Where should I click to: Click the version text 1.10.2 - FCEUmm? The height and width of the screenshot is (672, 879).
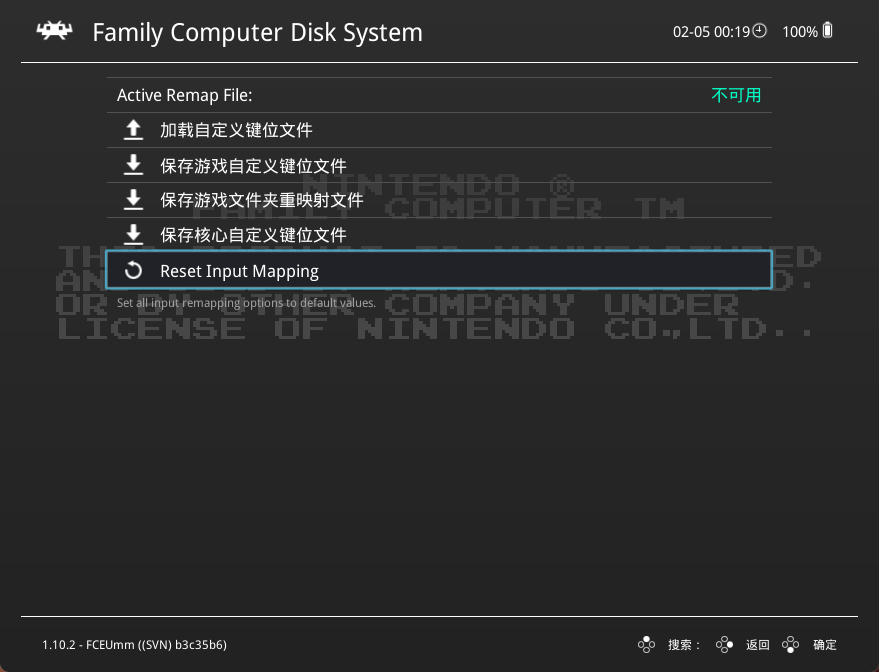(x=135, y=645)
